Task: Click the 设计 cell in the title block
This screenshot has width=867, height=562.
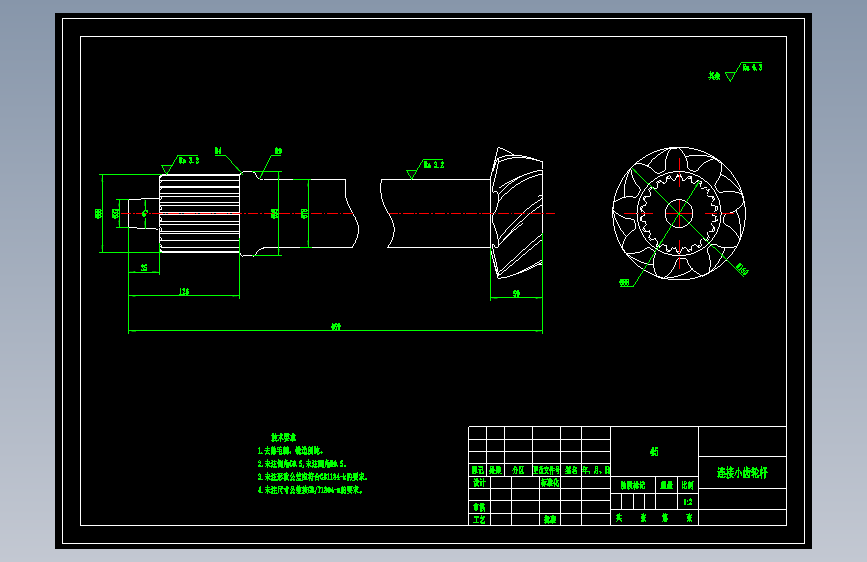Action: pyautogui.click(x=479, y=482)
